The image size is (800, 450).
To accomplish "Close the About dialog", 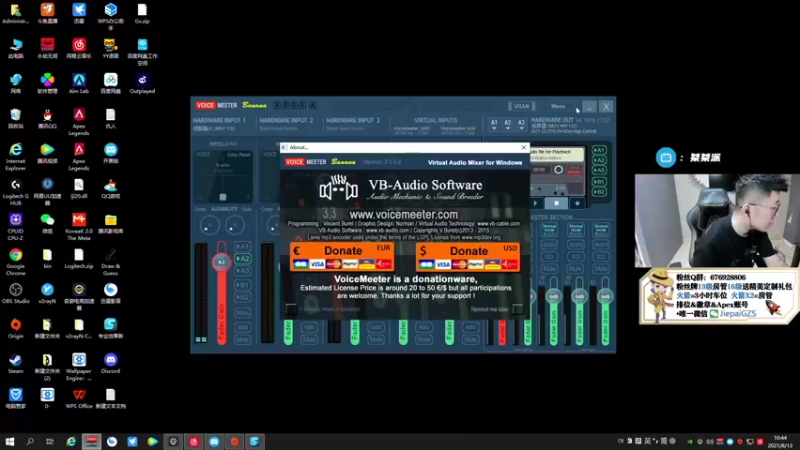I will pos(523,147).
